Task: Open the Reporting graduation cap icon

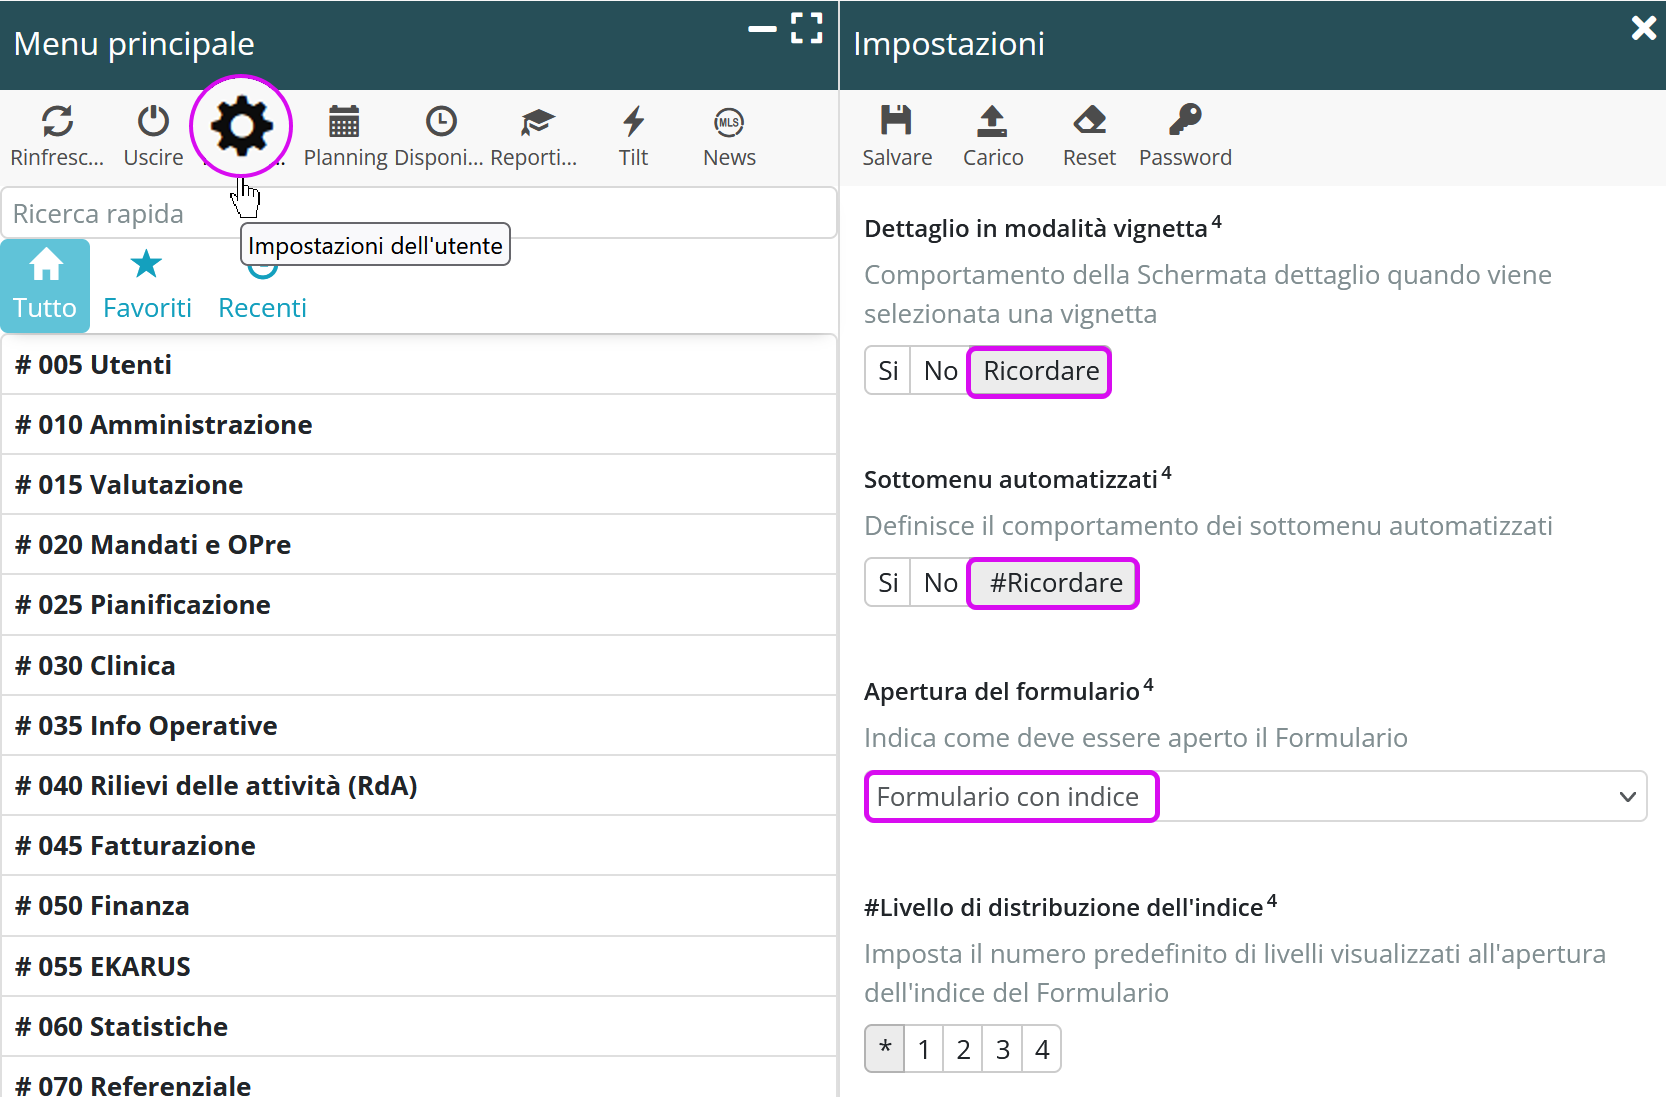Action: point(536,122)
